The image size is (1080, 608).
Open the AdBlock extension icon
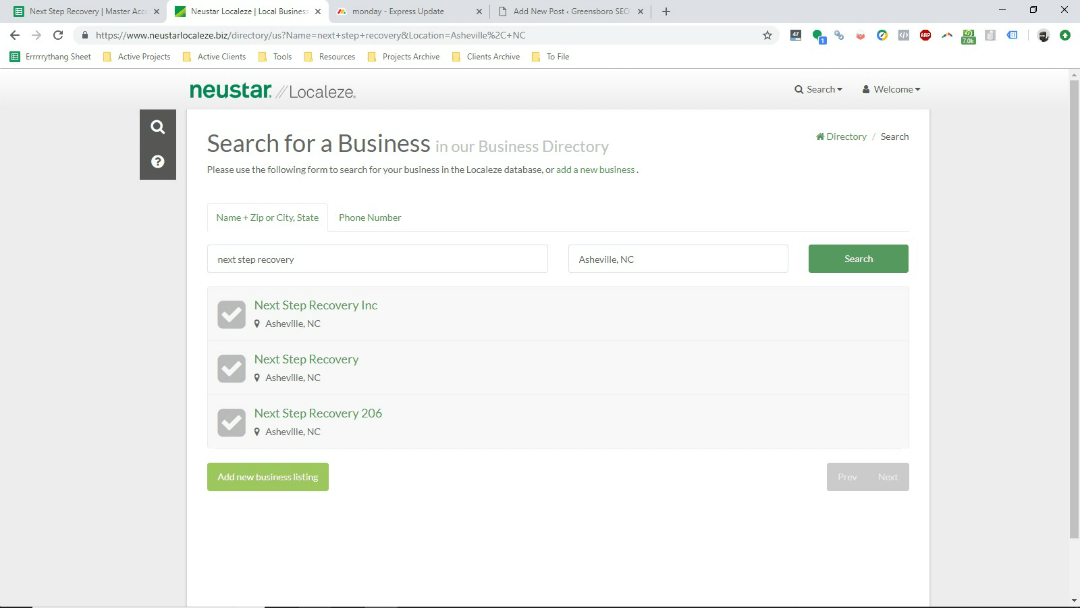[x=926, y=34]
